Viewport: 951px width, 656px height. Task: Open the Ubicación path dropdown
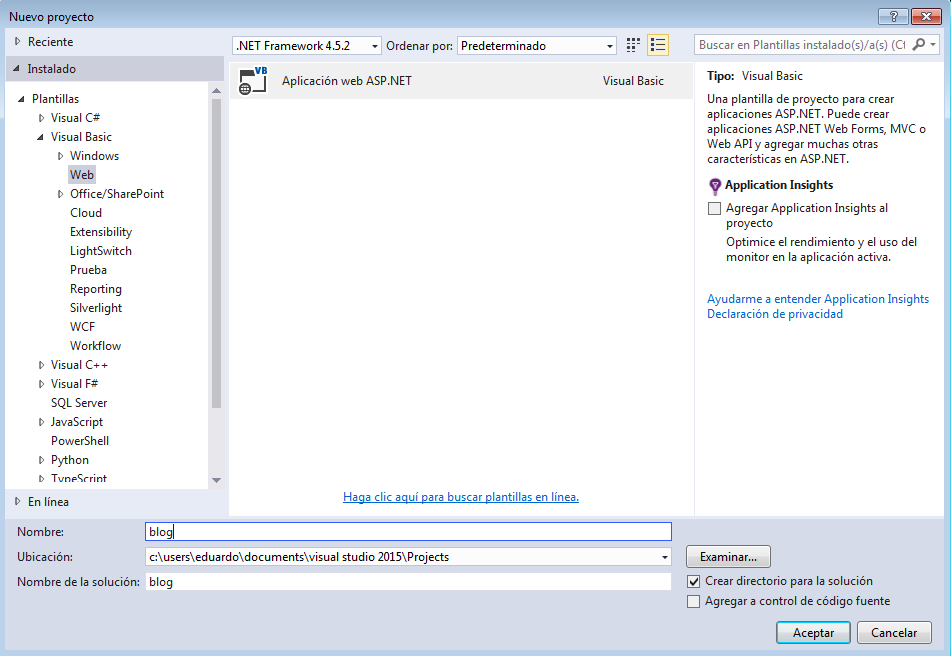tap(665, 557)
